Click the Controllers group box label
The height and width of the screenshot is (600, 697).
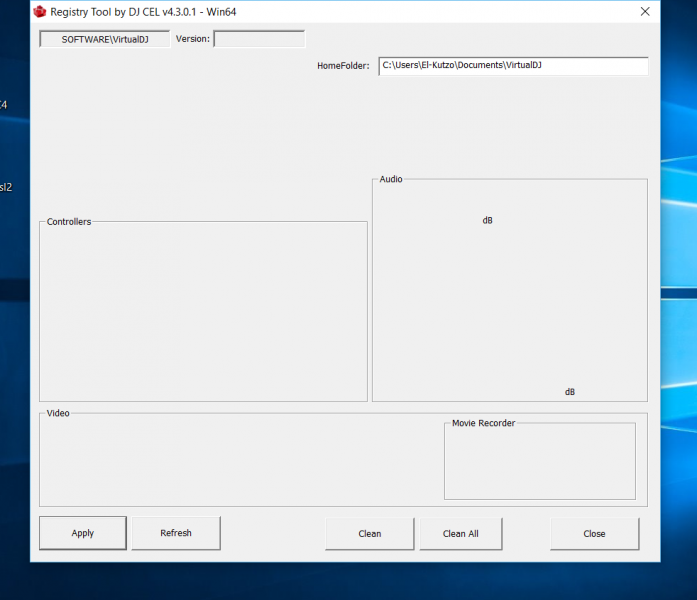point(69,222)
